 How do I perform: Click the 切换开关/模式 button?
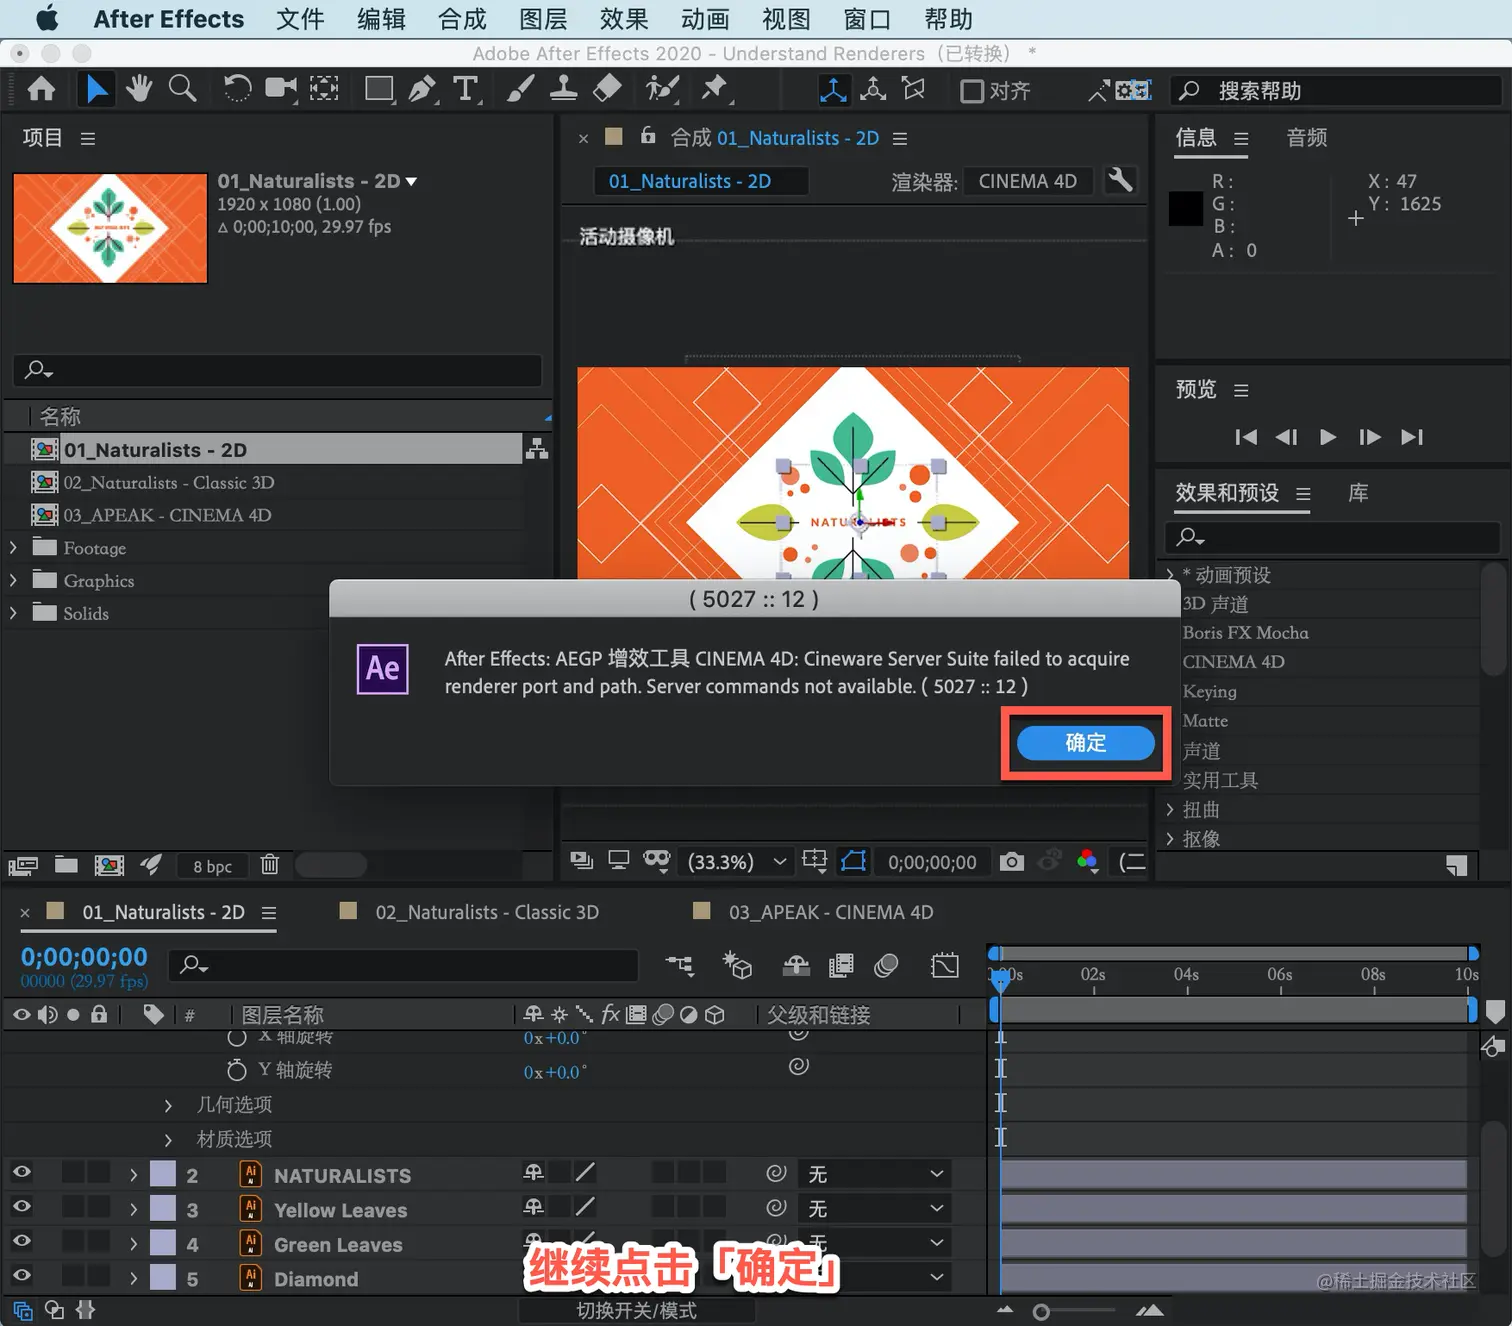tap(637, 1311)
